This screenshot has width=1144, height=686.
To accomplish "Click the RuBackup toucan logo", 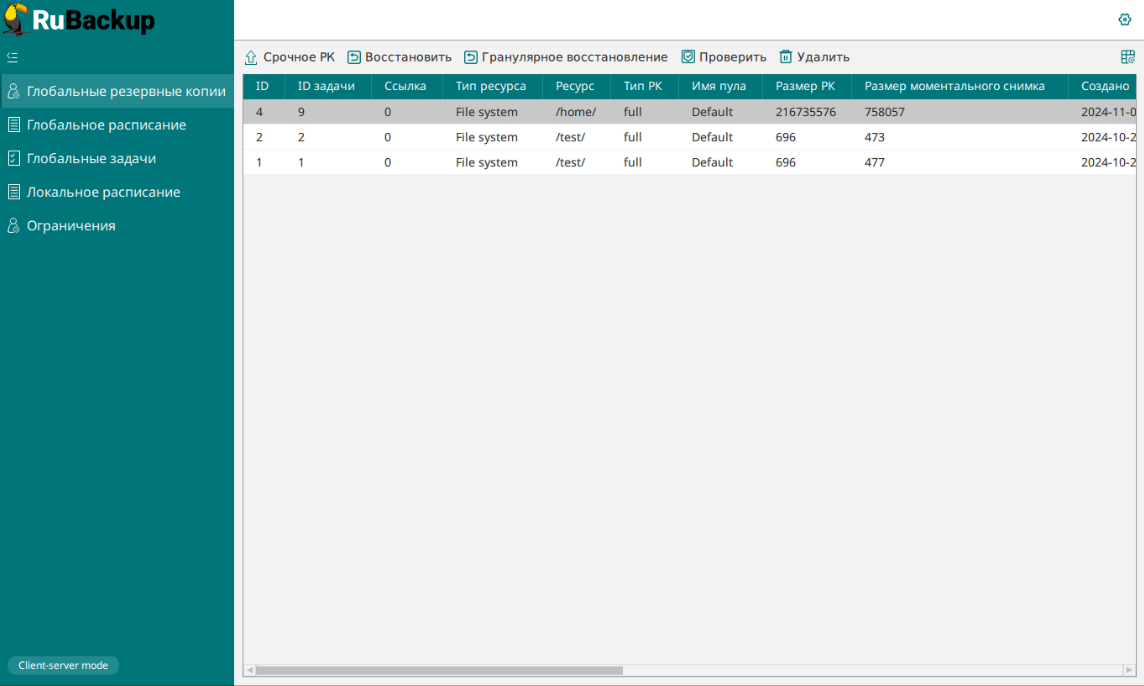I will (15, 19).
